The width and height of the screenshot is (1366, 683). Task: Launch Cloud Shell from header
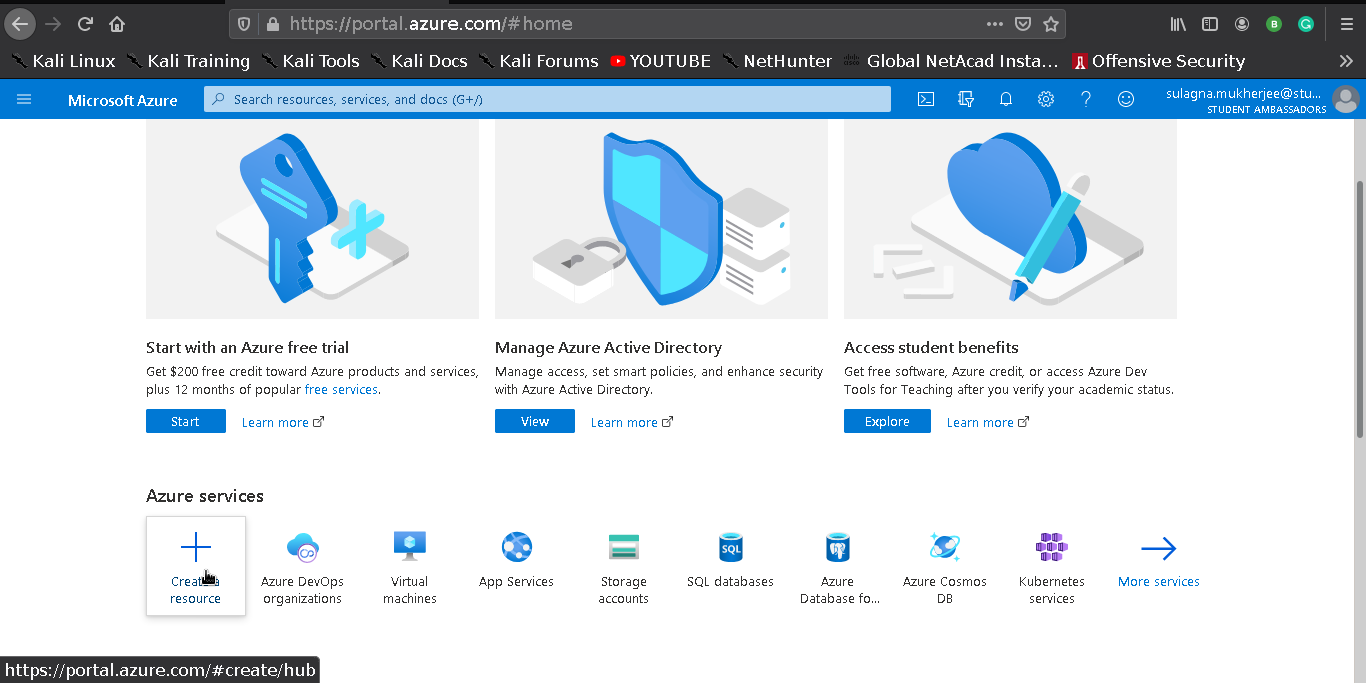[926, 99]
